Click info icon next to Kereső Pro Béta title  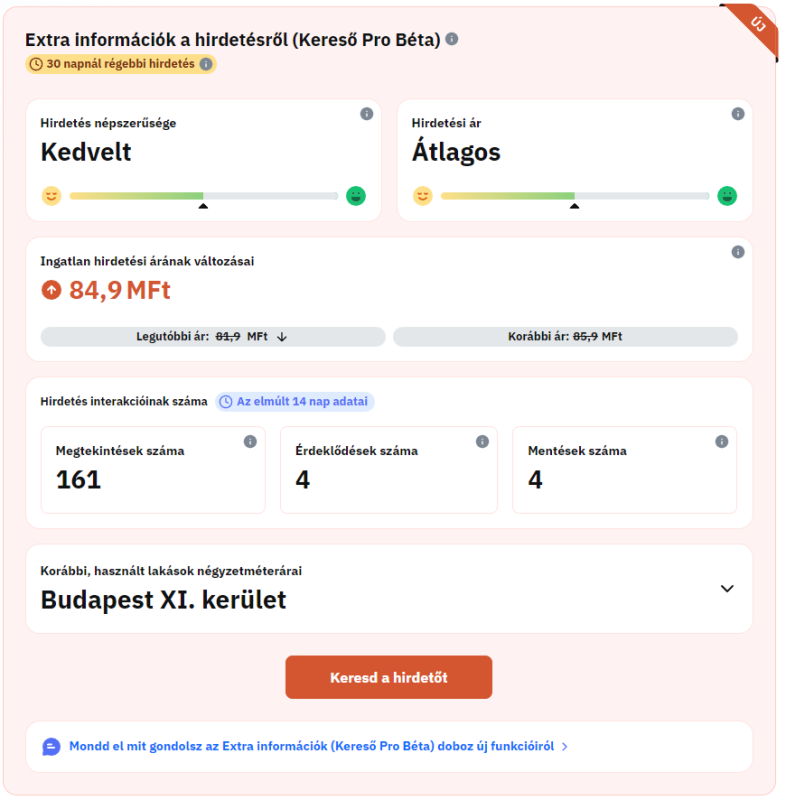tap(452, 39)
